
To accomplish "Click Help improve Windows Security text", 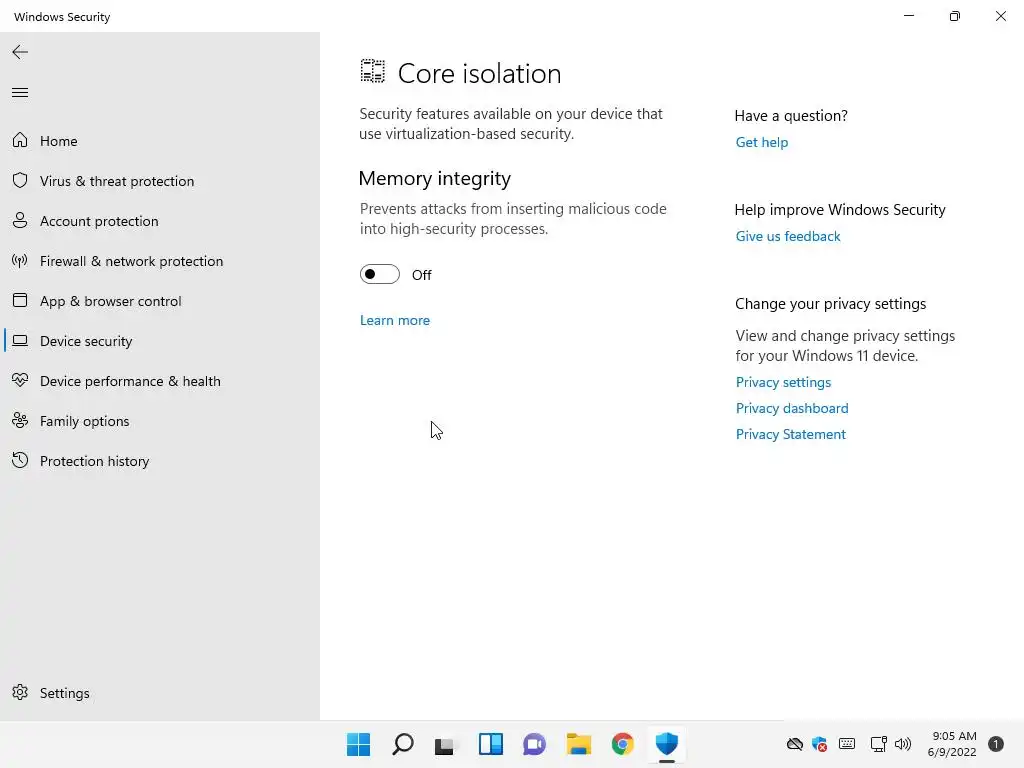I will click(x=840, y=210).
